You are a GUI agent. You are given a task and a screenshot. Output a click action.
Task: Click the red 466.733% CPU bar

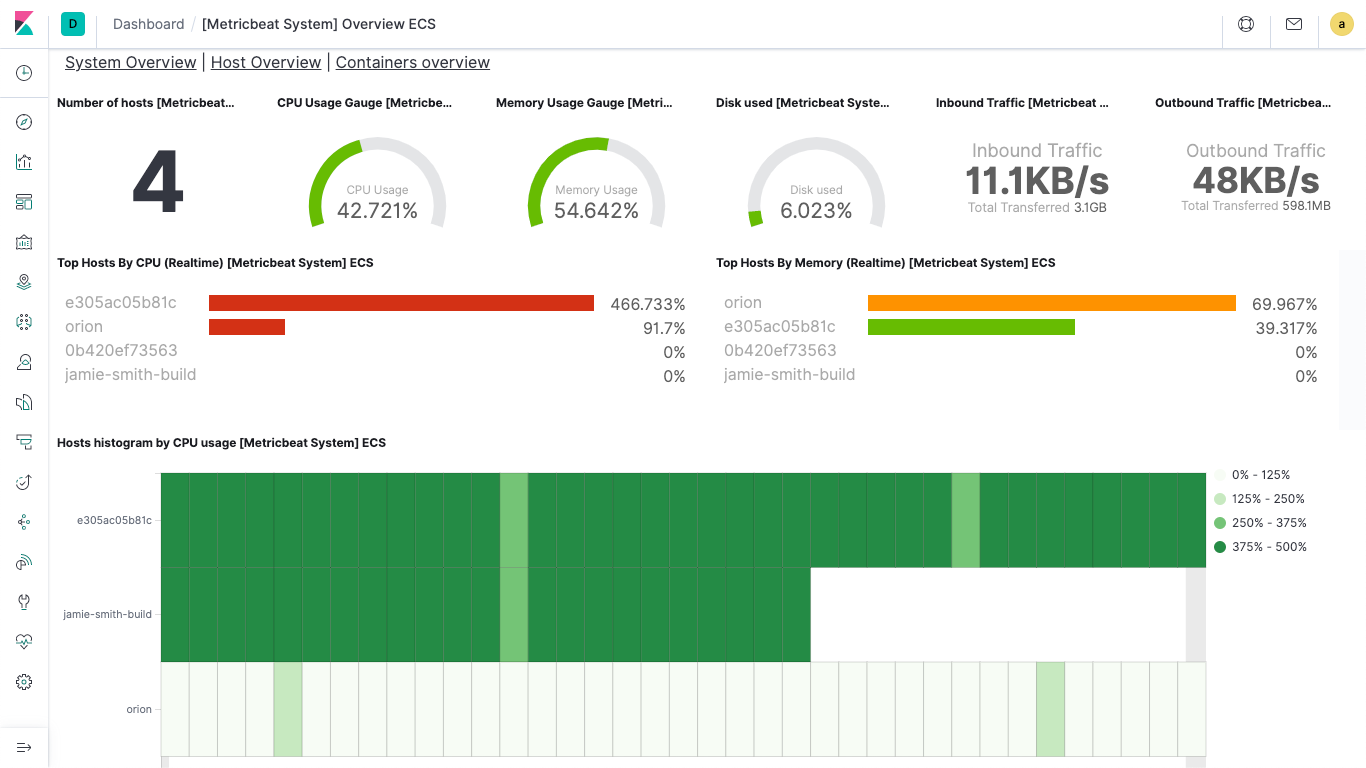coord(401,303)
